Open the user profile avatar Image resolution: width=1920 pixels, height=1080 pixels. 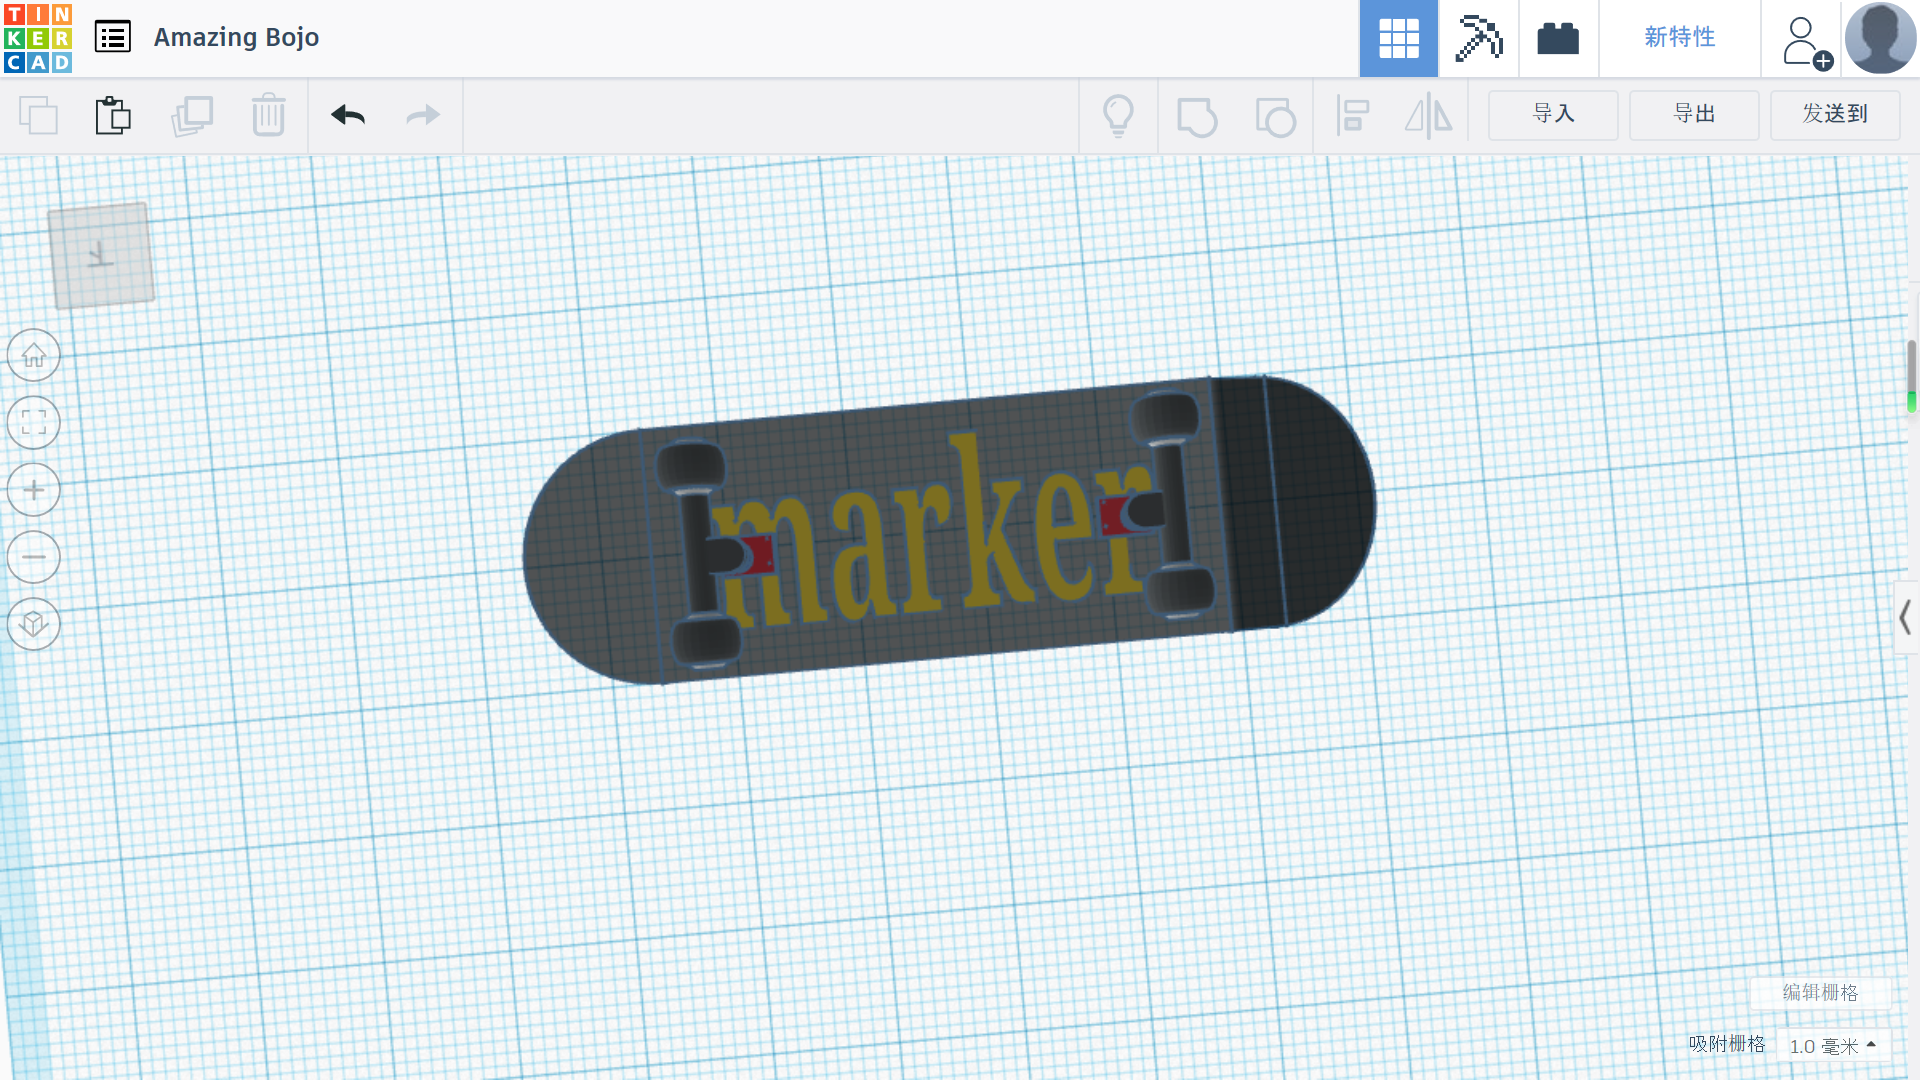click(1880, 38)
